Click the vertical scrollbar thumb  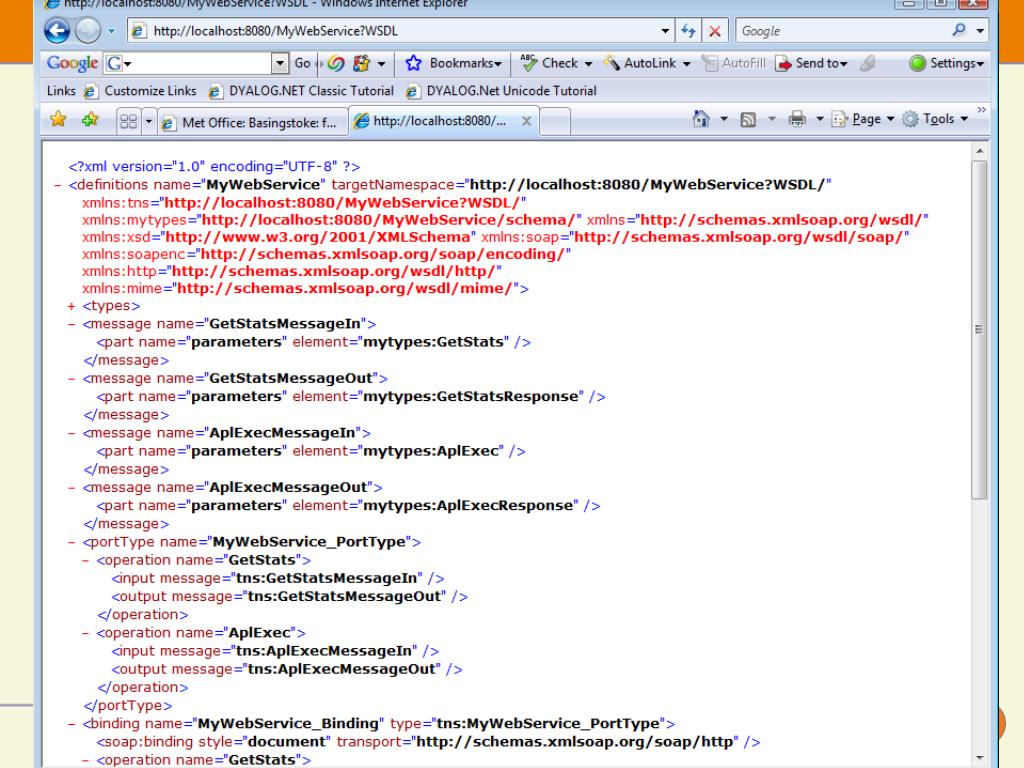coord(980,330)
